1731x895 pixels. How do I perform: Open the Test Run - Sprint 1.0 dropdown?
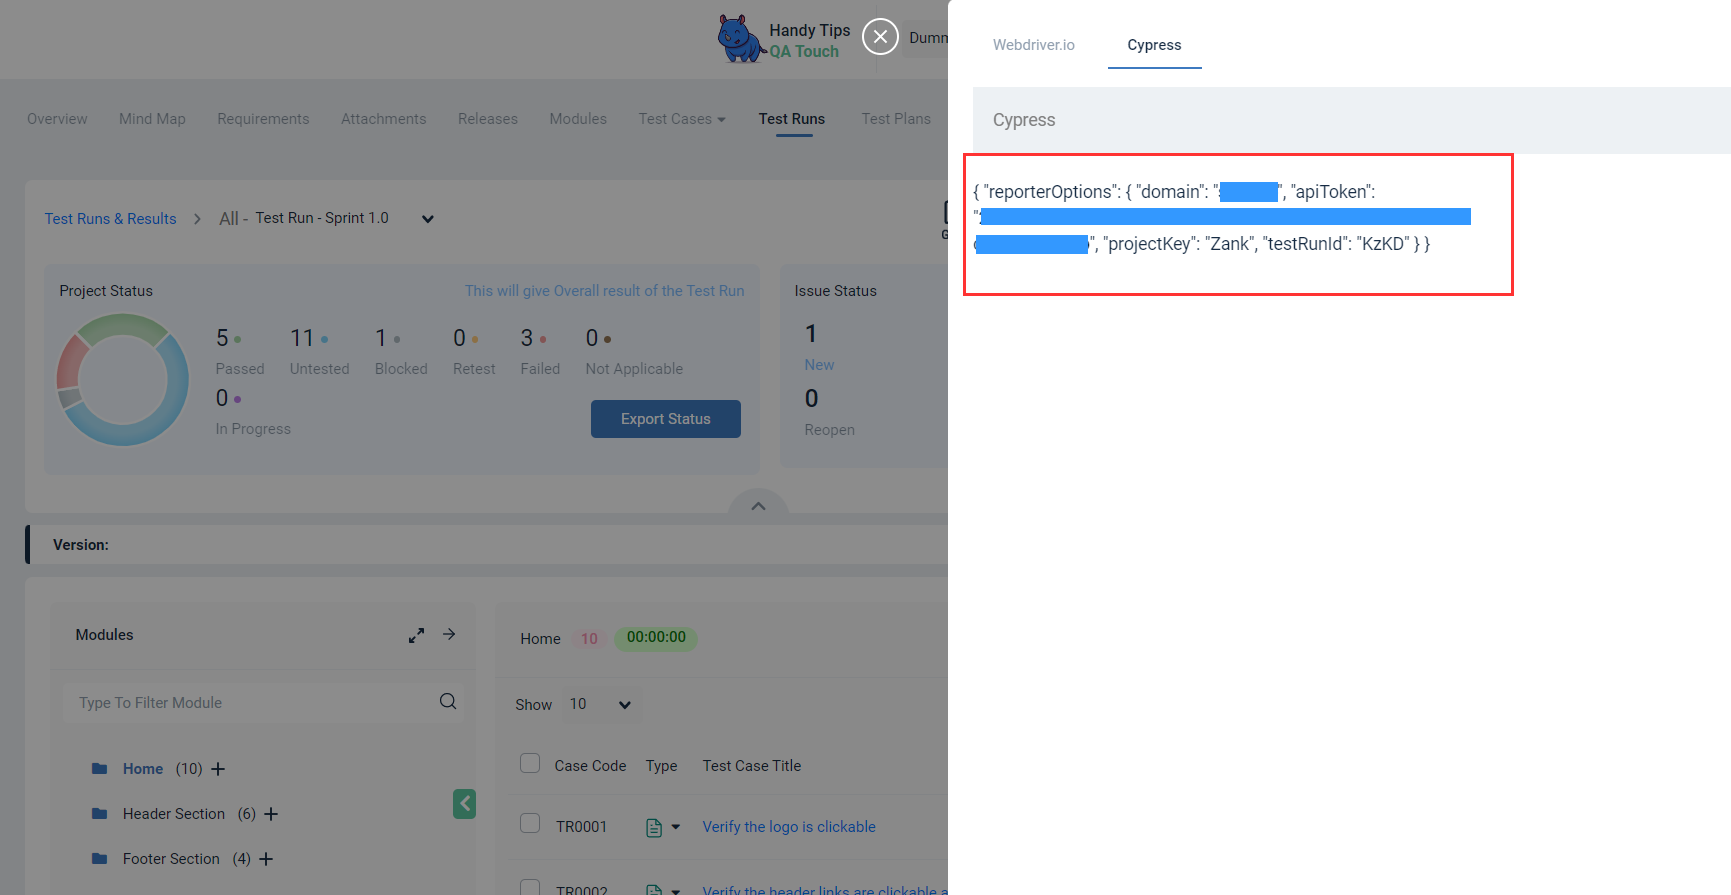pyautogui.click(x=427, y=219)
